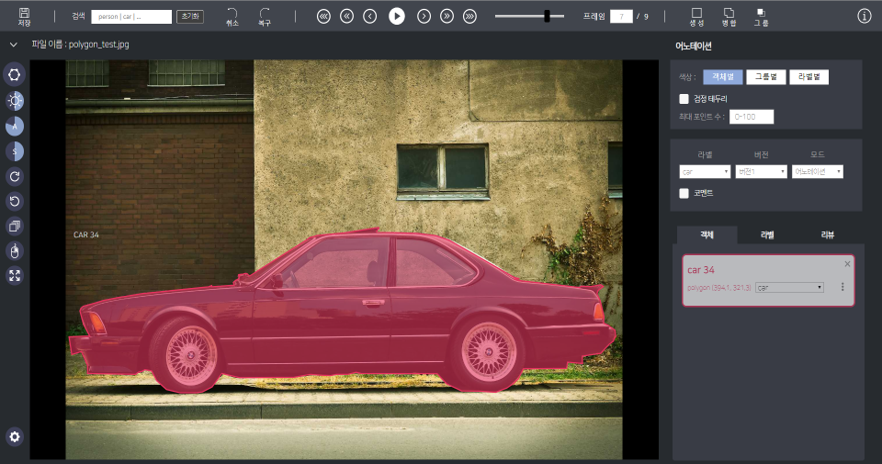Open the info icon at top right
This screenshot has height=464, width=882.
click(864, 16)
